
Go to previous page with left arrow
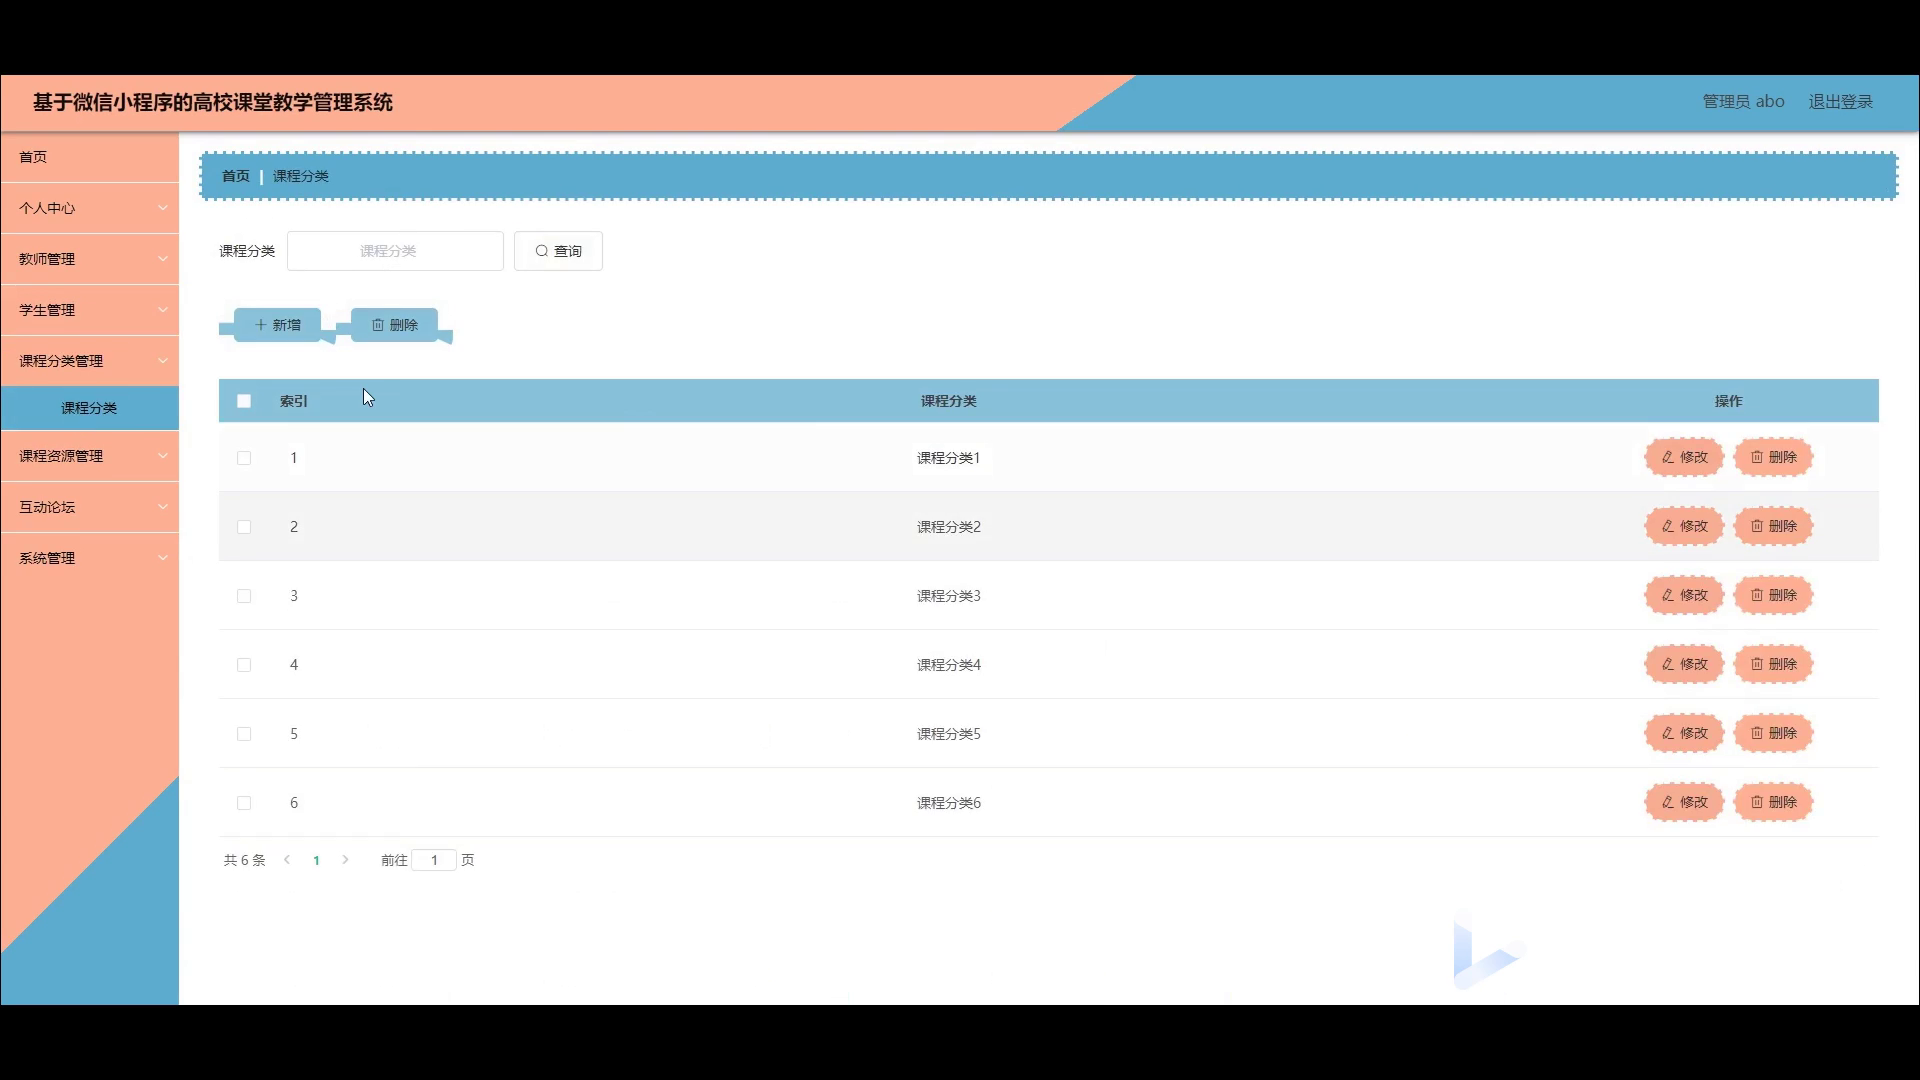(287, 860)
